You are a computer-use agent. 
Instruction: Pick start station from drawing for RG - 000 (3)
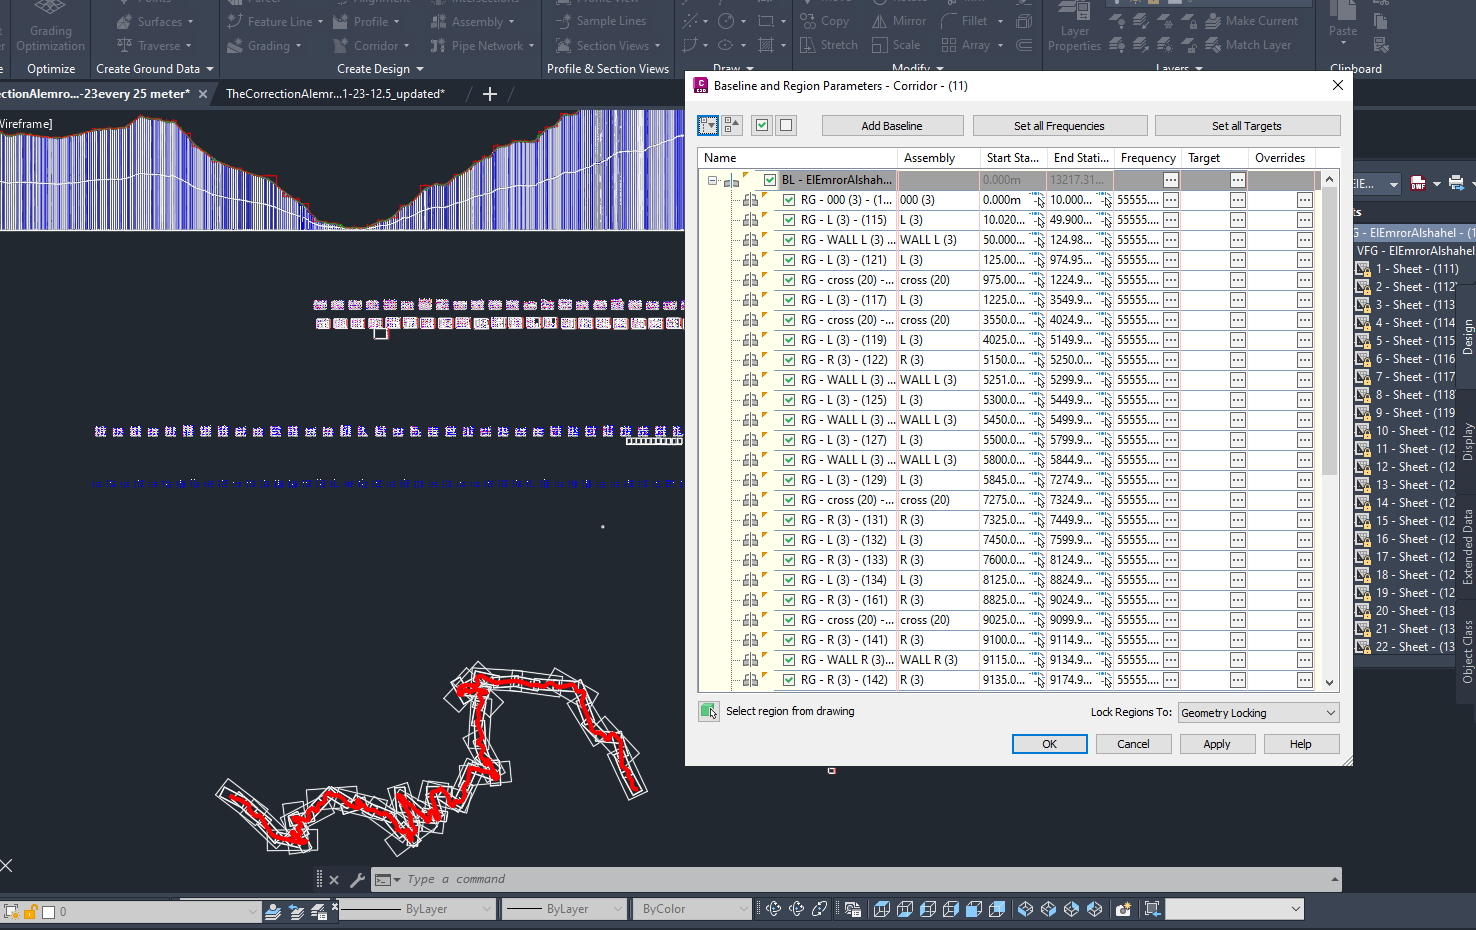pyautogui.click(x=1038, y=200)
